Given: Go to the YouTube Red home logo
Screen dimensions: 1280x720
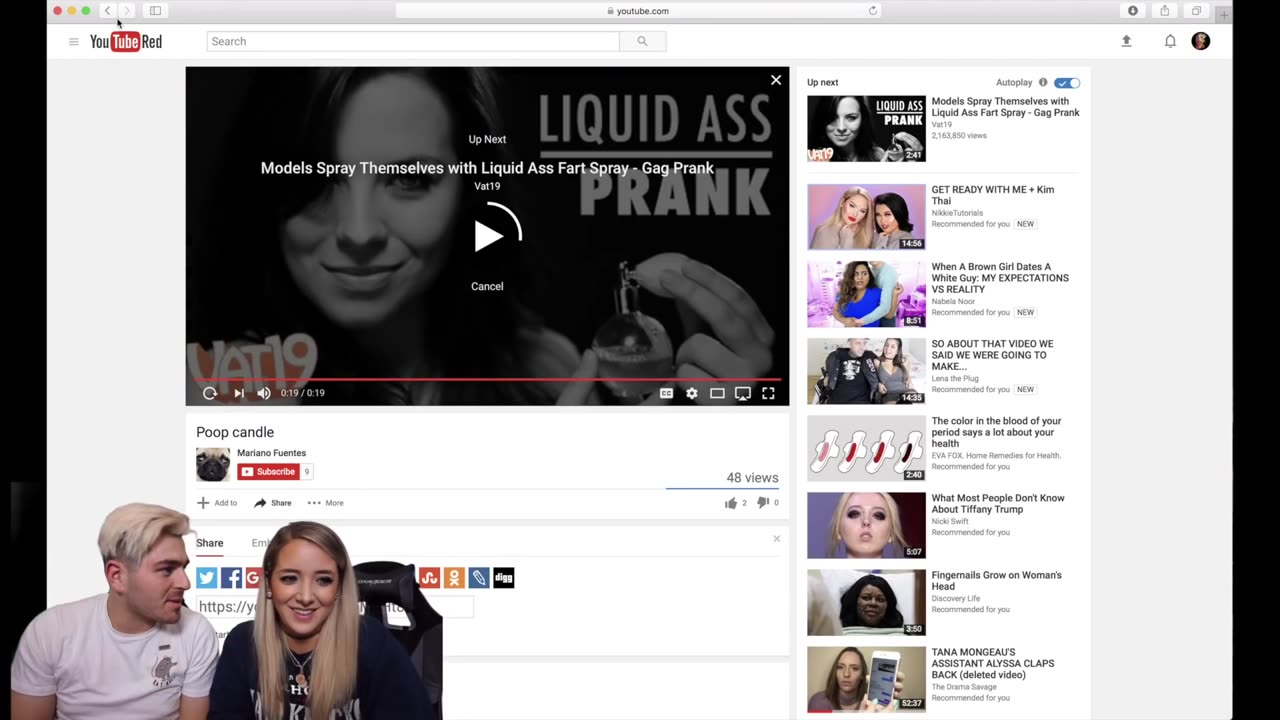Looking at the screenshot, I should point(126,41).
